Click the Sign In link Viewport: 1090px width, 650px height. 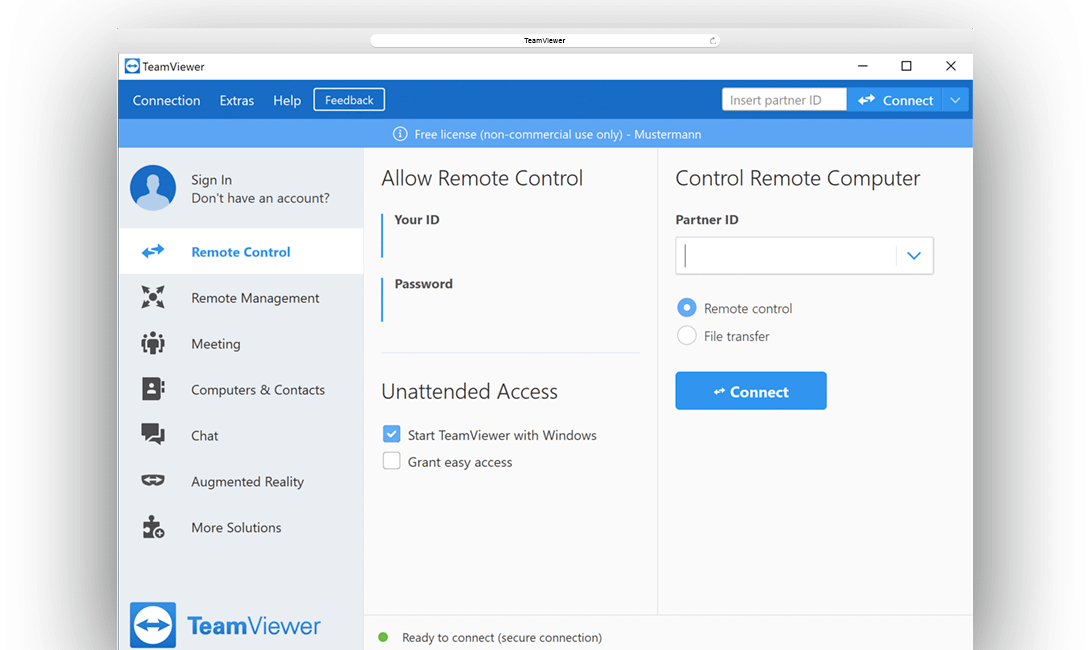tap(211, 179)
